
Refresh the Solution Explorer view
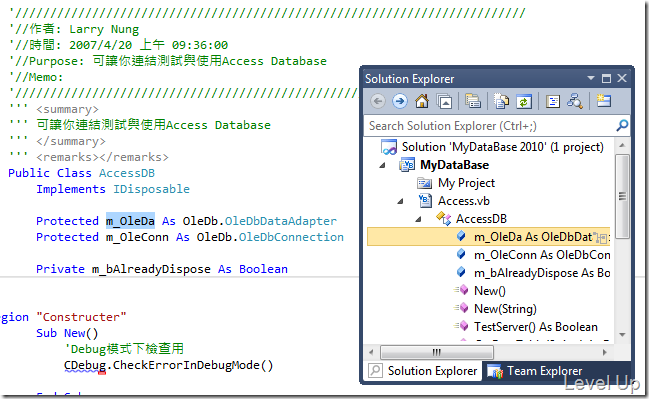[524, 101]
